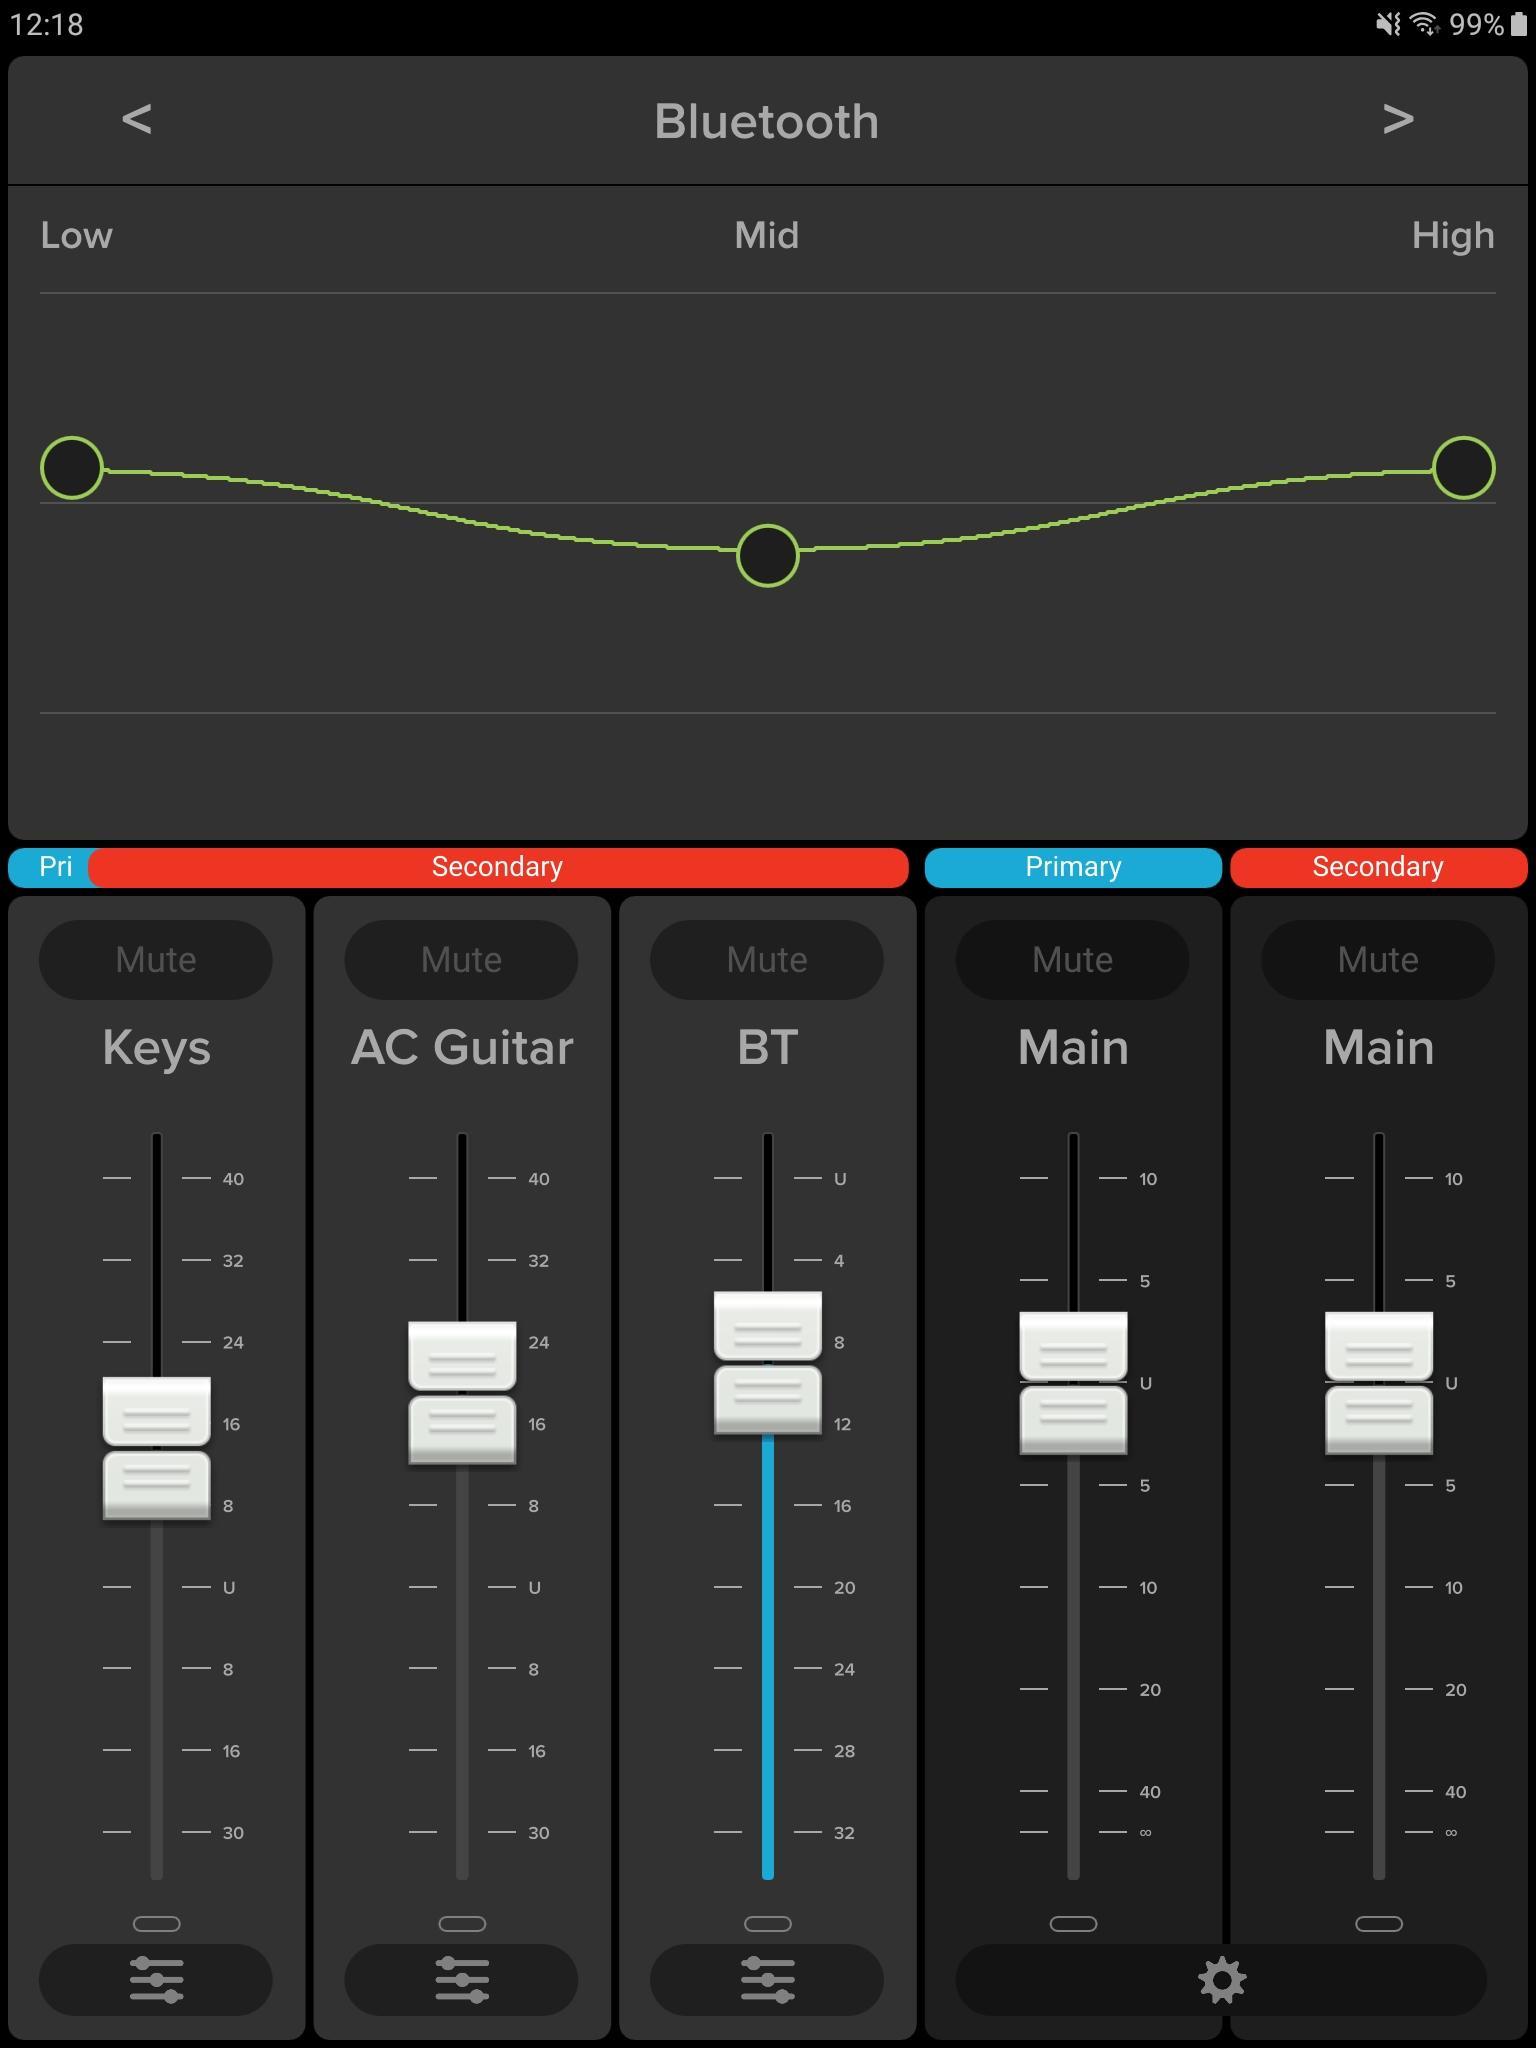Click the Secondary Main channel name
Image resolution: width=1536 pixels, height=2048 pixels.
[x=1379, y=1048]
